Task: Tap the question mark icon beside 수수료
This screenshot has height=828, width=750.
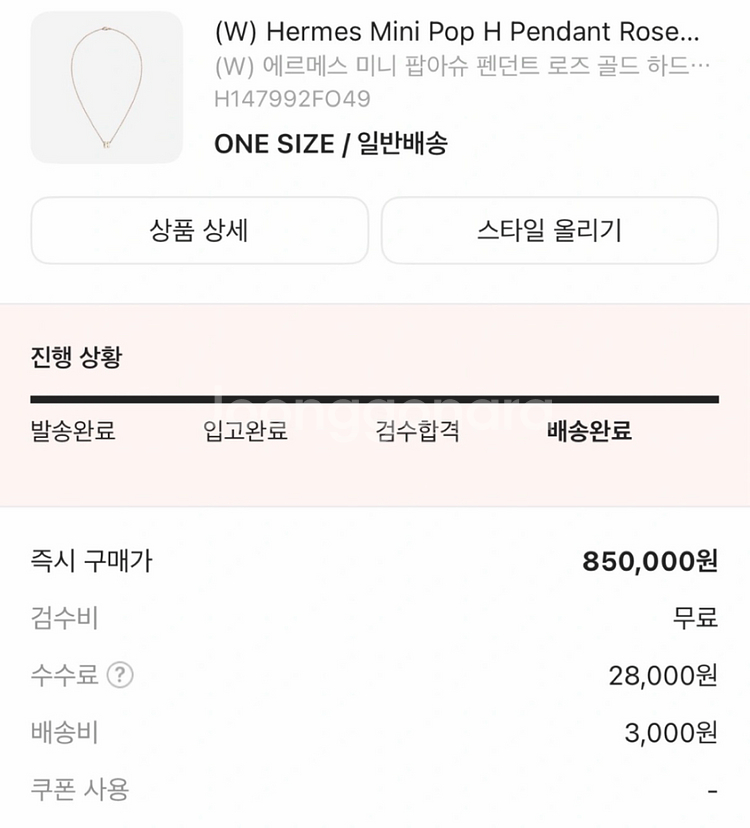Action: click(120, 675)
